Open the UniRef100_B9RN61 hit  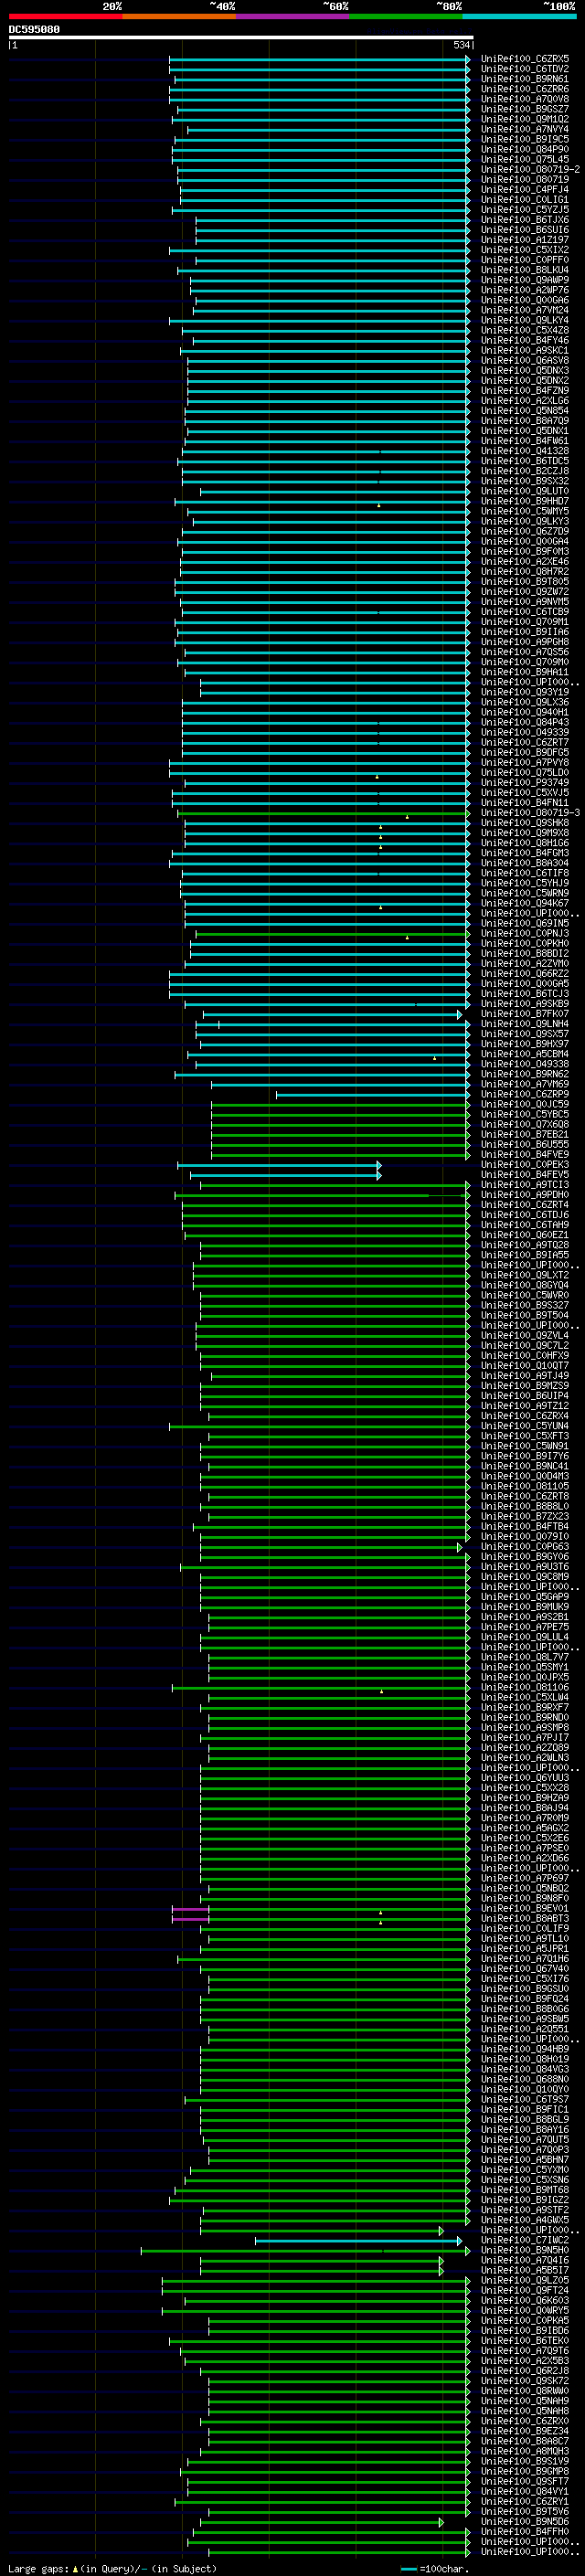pyautogui.click(x=525, y=79)
